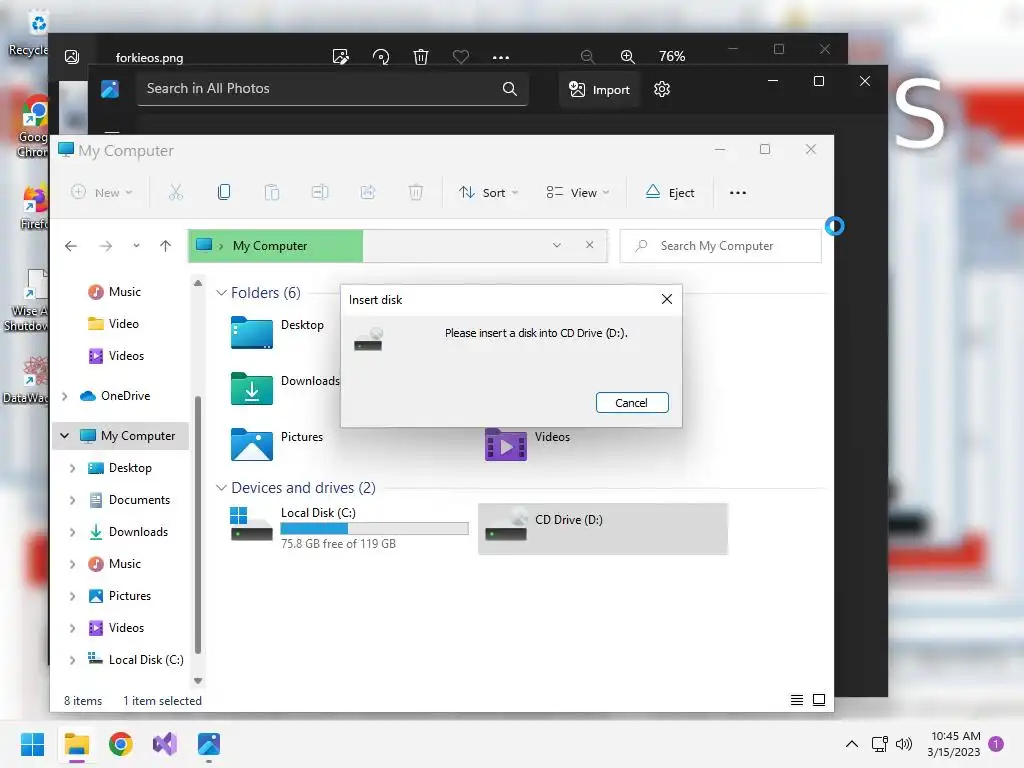Collapse the Folders (6) group

click(x=221, y=293)
